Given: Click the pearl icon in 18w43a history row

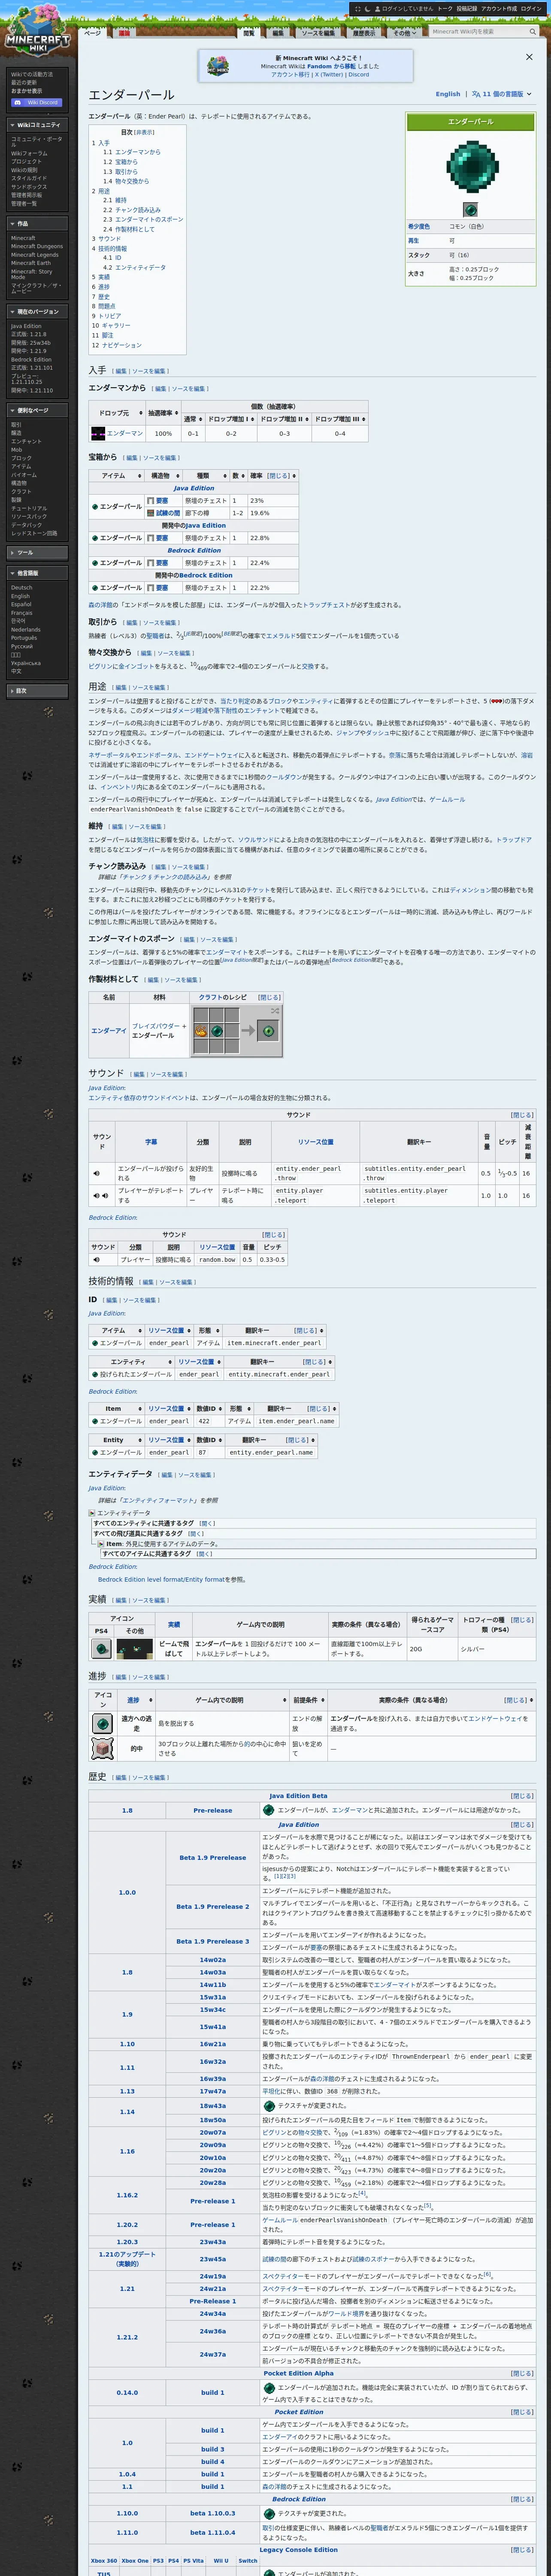Looking at the screenshot, I should [268, 2105].
